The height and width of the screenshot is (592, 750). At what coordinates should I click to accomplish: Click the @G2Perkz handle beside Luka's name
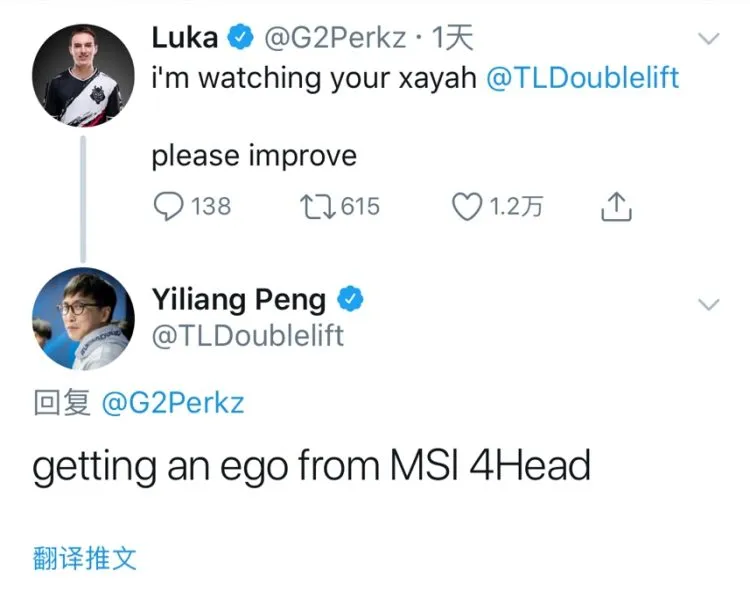point(335,38)
